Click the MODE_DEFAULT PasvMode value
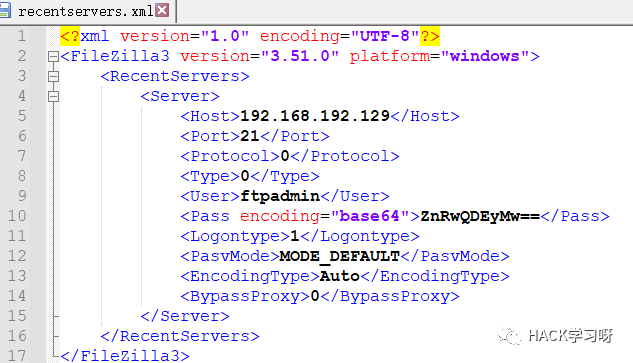633x363 pixels. 340,256
